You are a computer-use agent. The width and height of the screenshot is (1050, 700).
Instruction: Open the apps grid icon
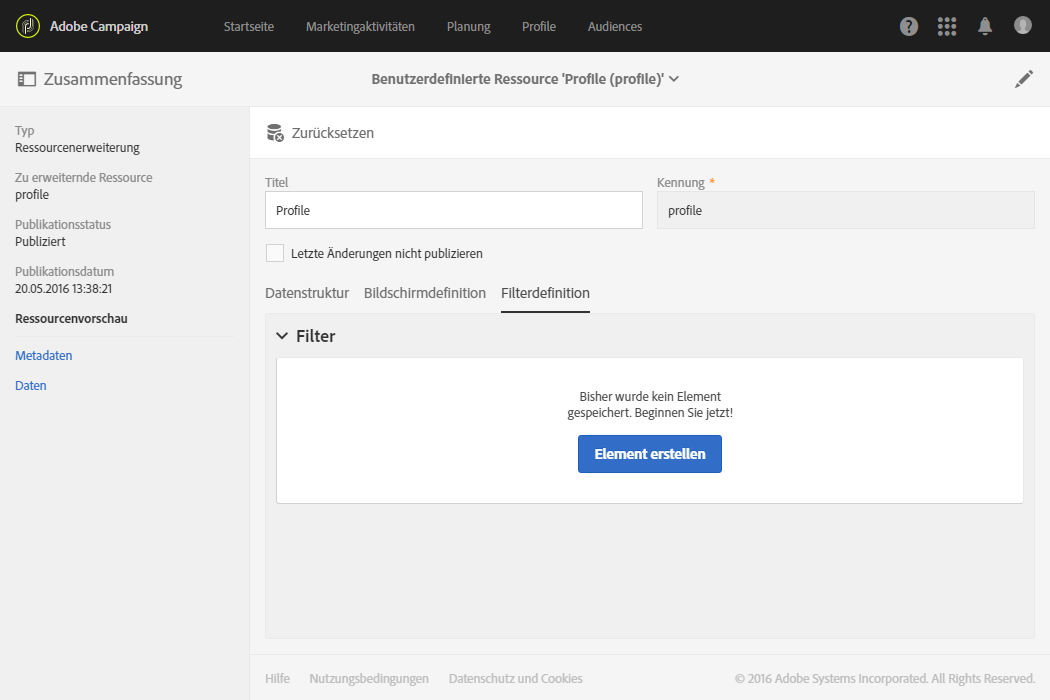point(947,27)
